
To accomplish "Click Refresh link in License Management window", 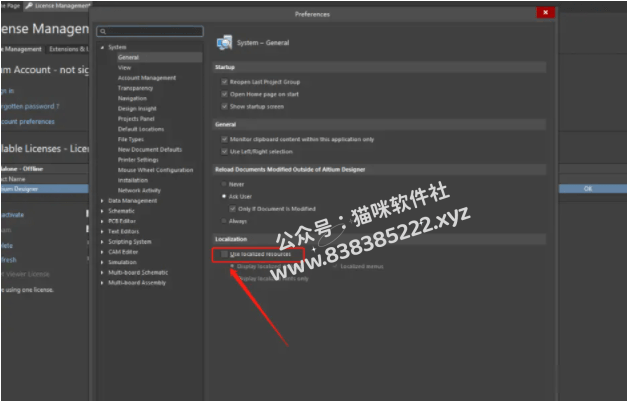I will point(8,260).
